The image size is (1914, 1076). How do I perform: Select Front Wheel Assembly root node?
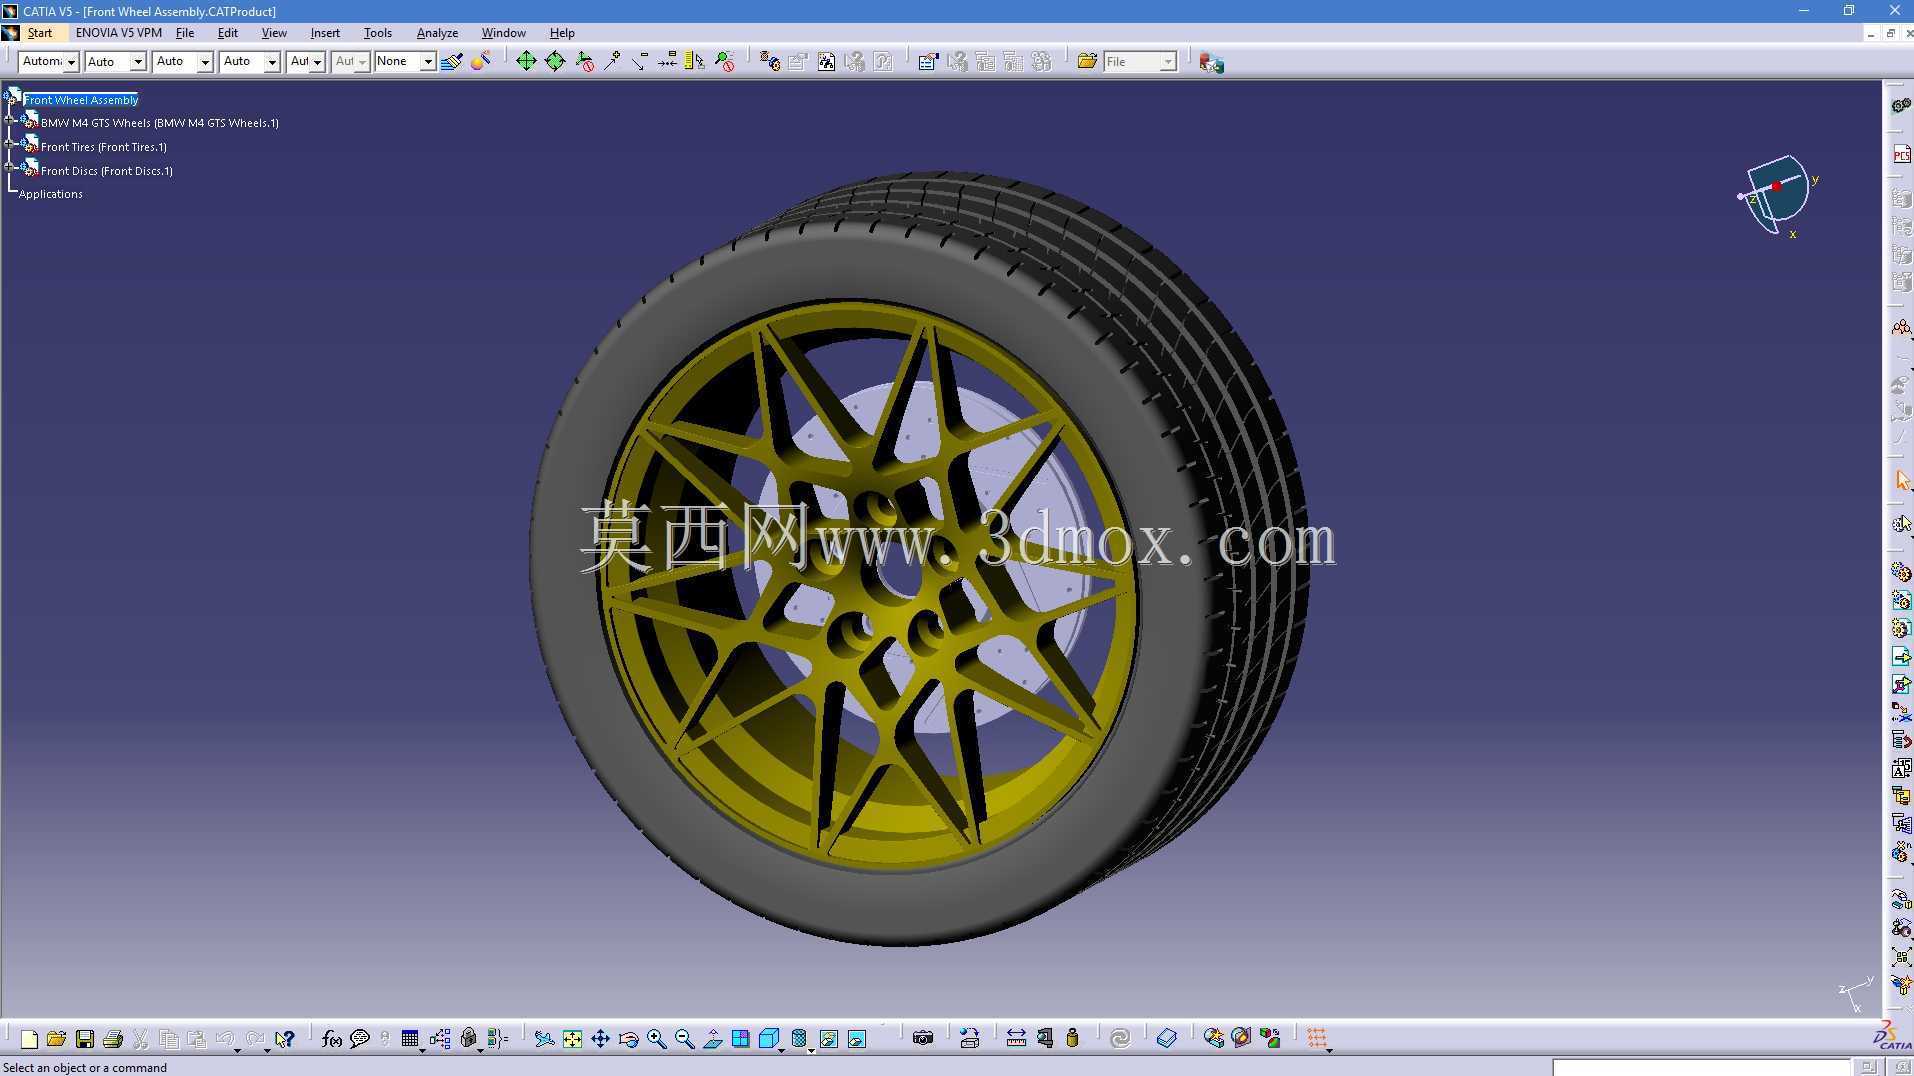click(x=81, y=100)
